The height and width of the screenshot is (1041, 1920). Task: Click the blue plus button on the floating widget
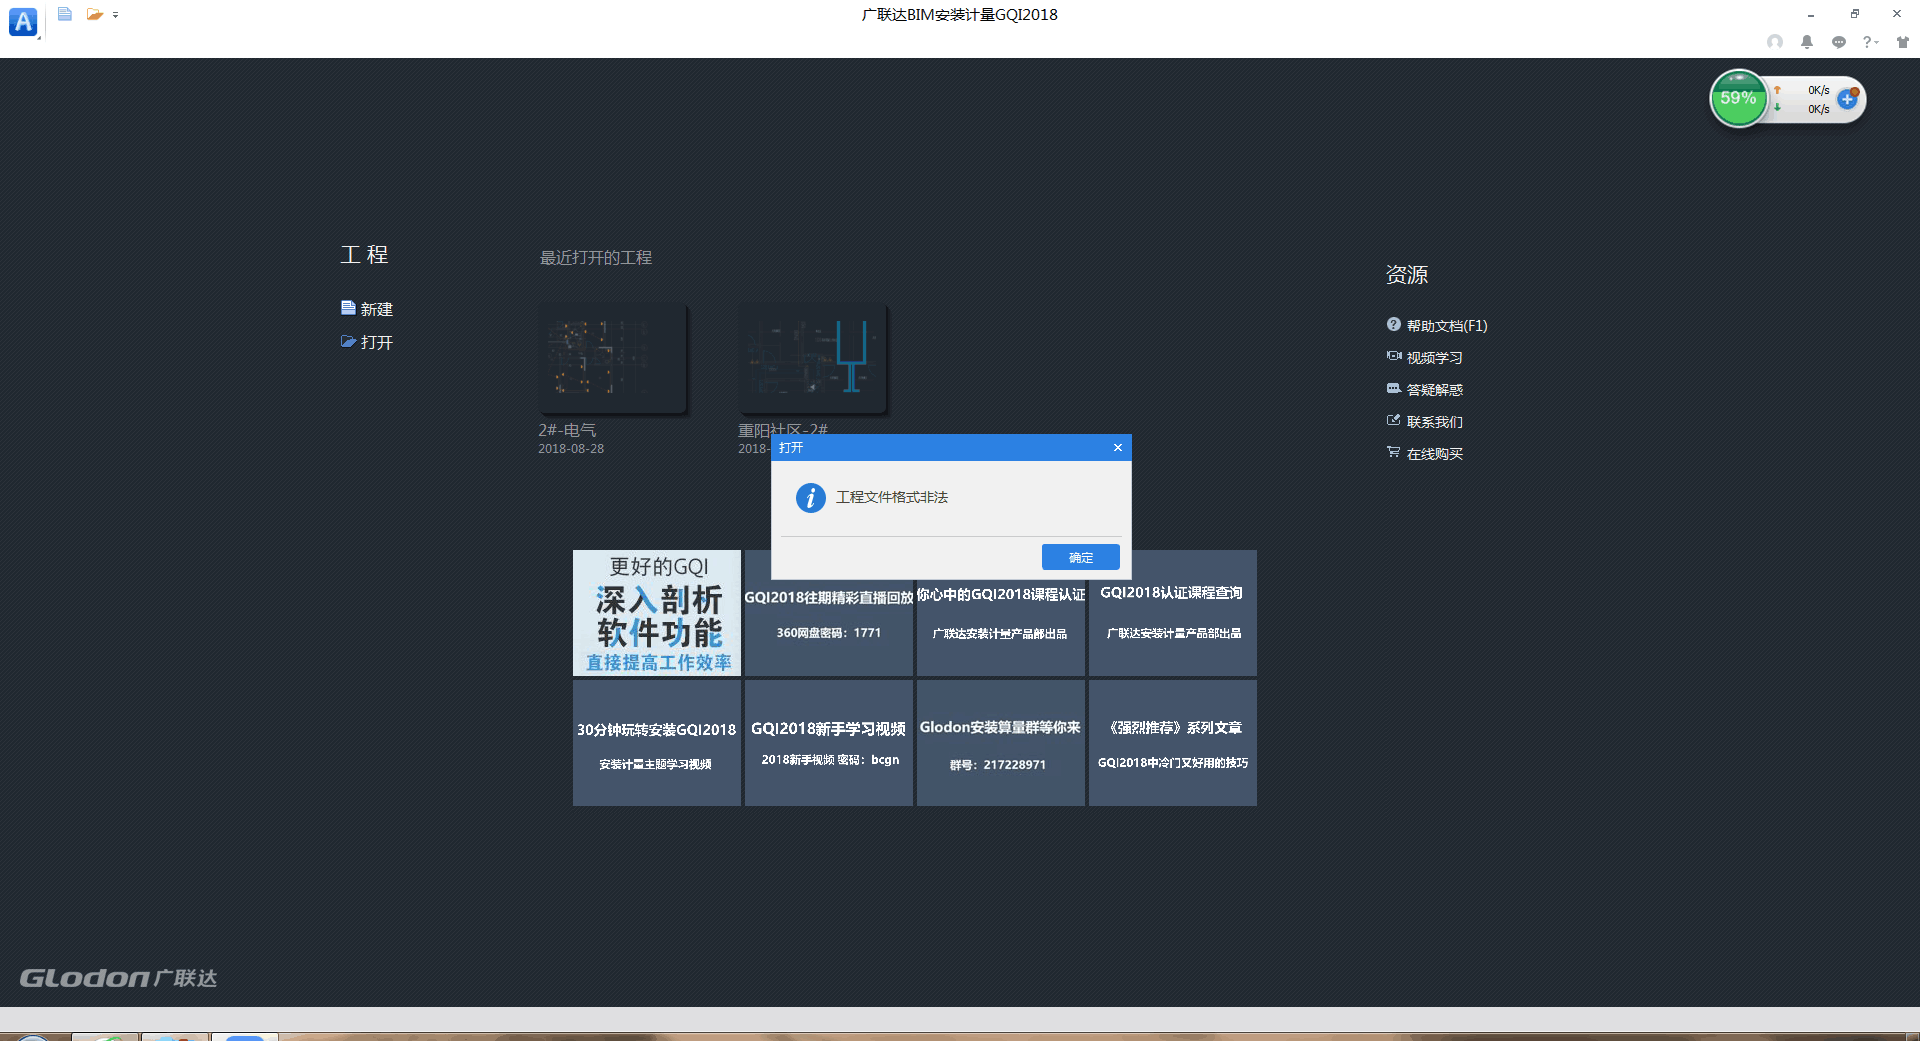(1848, 99)
